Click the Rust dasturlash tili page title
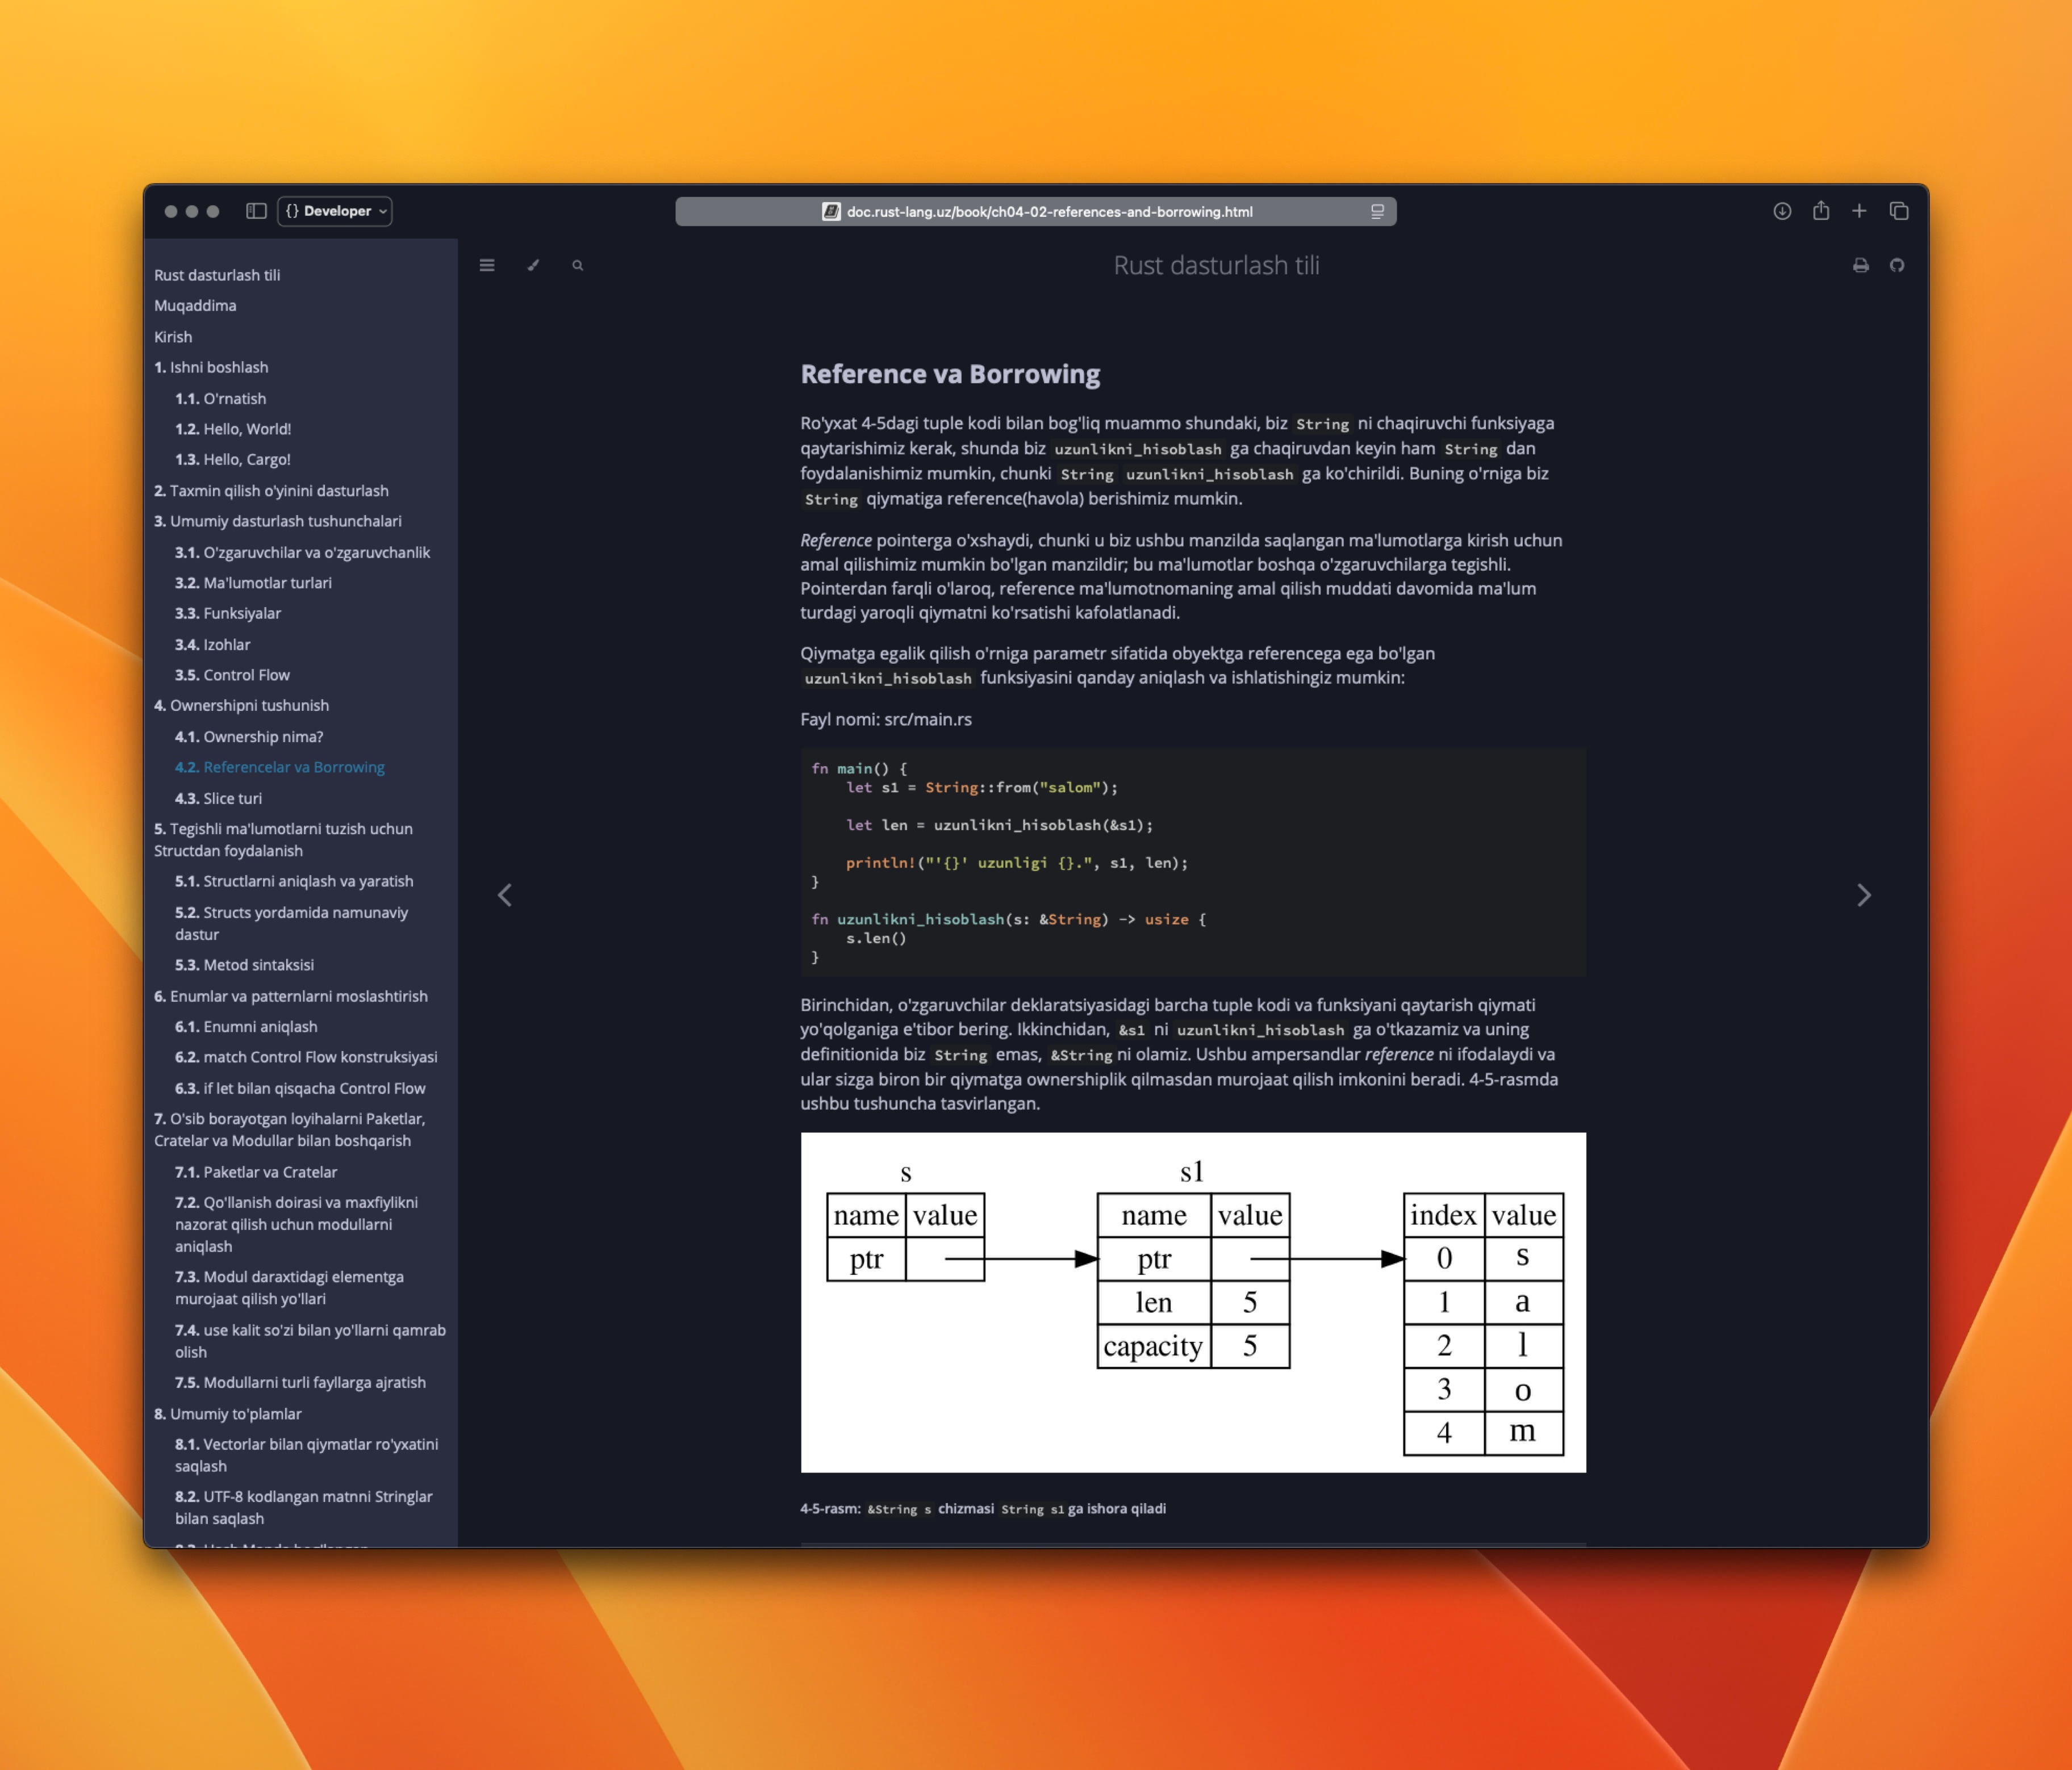 pyautogui.click(x=1216, y=265)
